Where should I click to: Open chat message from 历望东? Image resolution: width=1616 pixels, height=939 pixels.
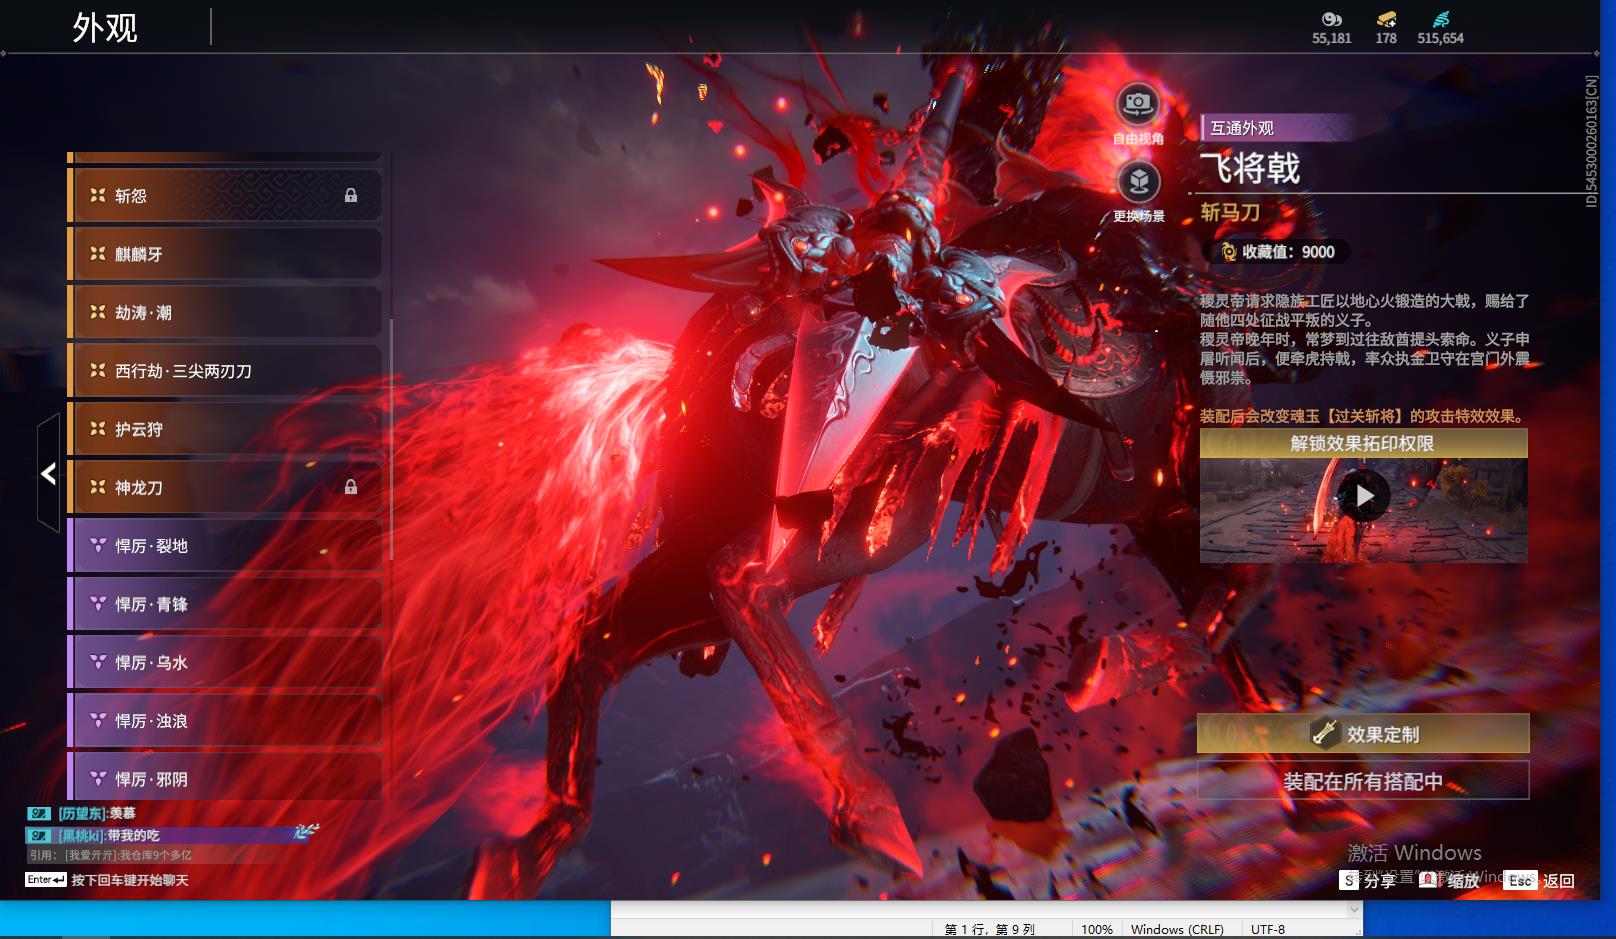tap(96, 814)
